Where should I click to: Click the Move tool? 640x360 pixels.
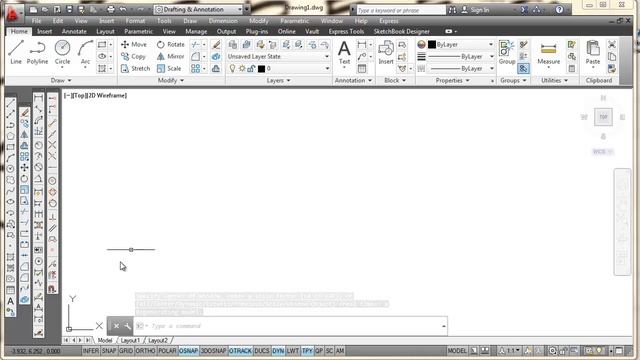(133, 44)
